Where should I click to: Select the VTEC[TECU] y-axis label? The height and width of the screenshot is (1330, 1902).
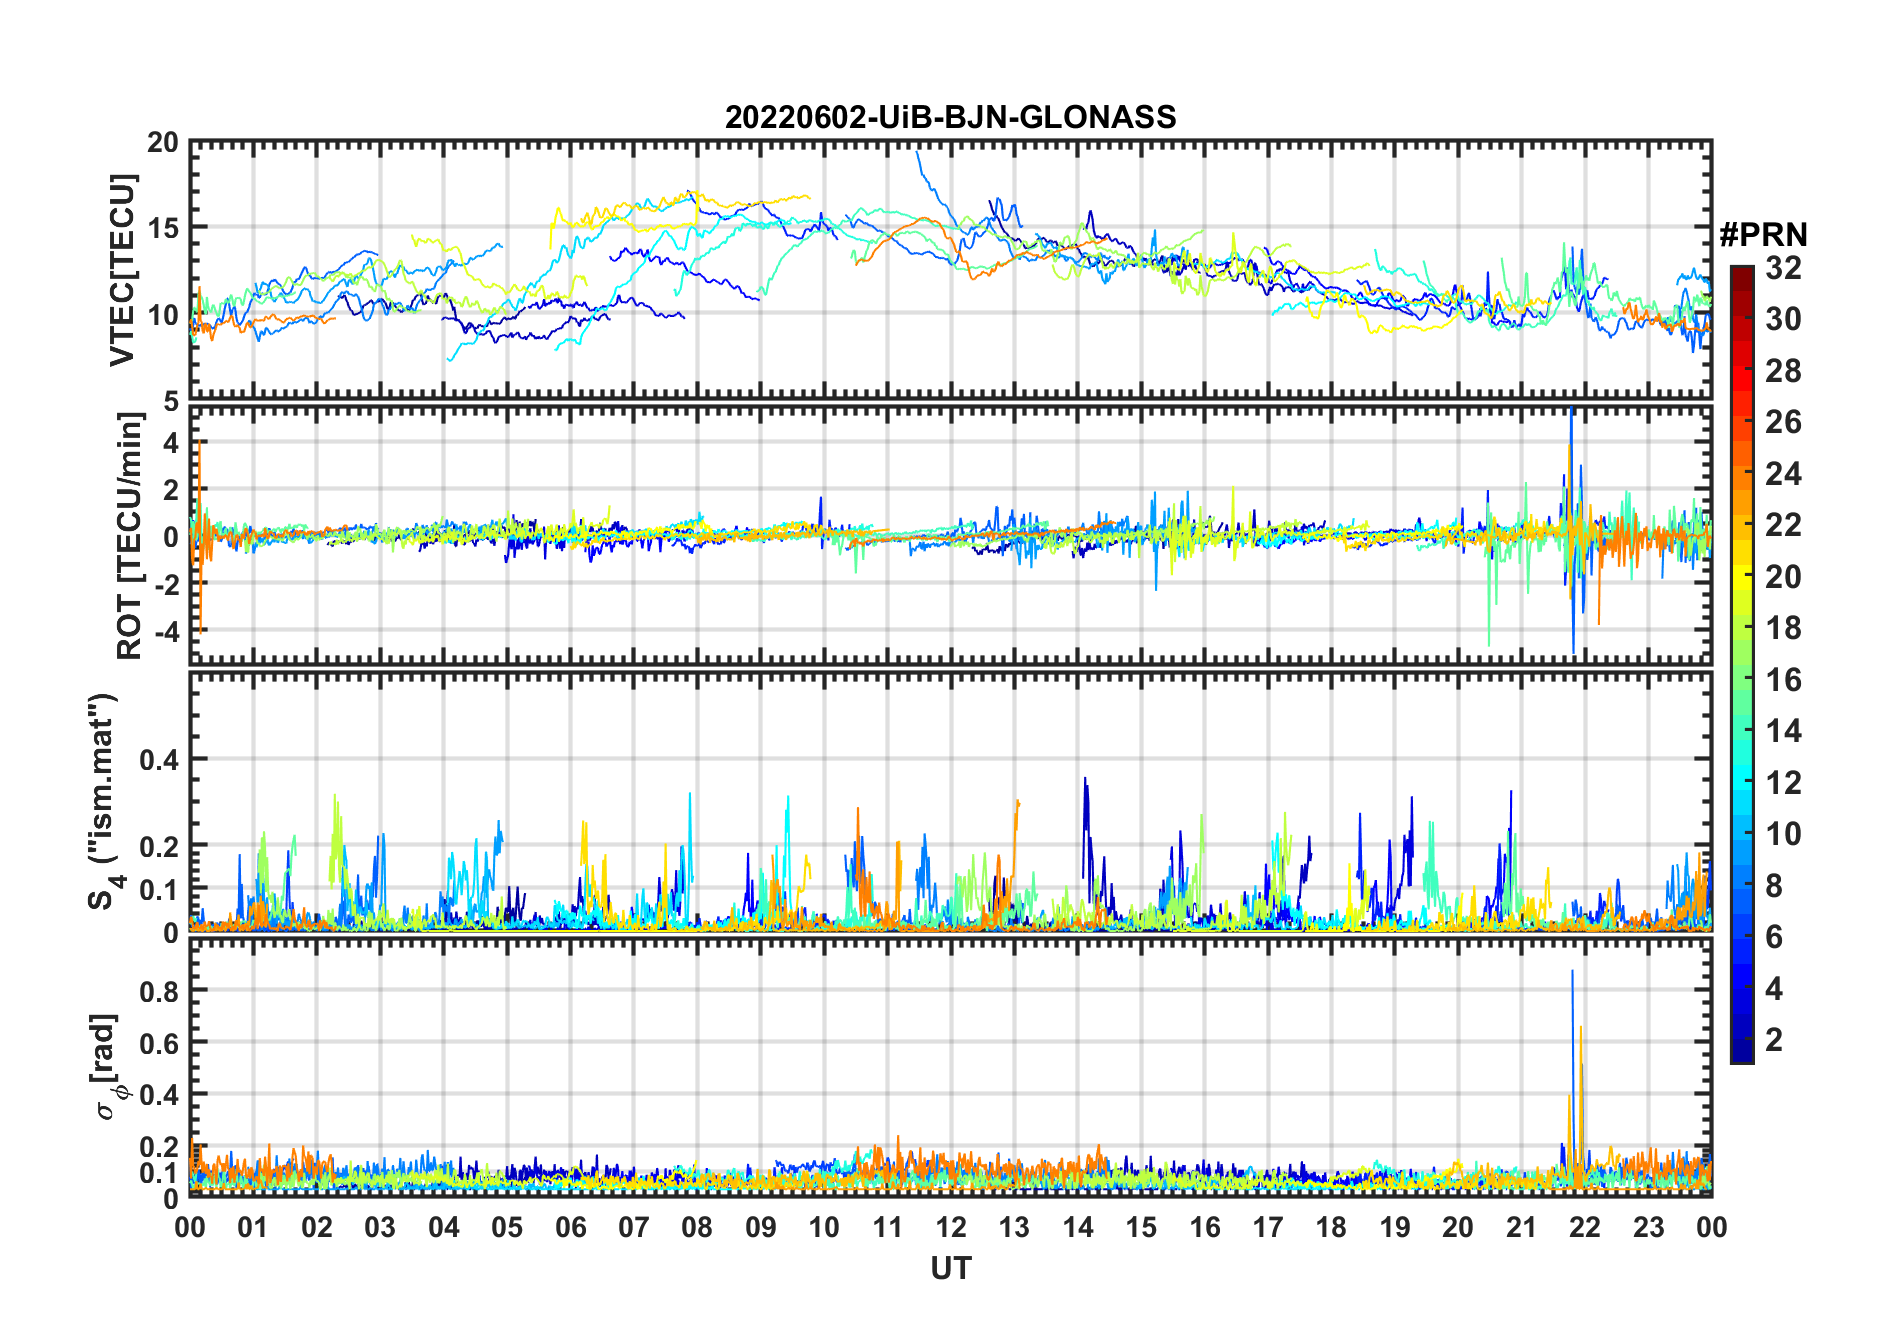[122, 270]
